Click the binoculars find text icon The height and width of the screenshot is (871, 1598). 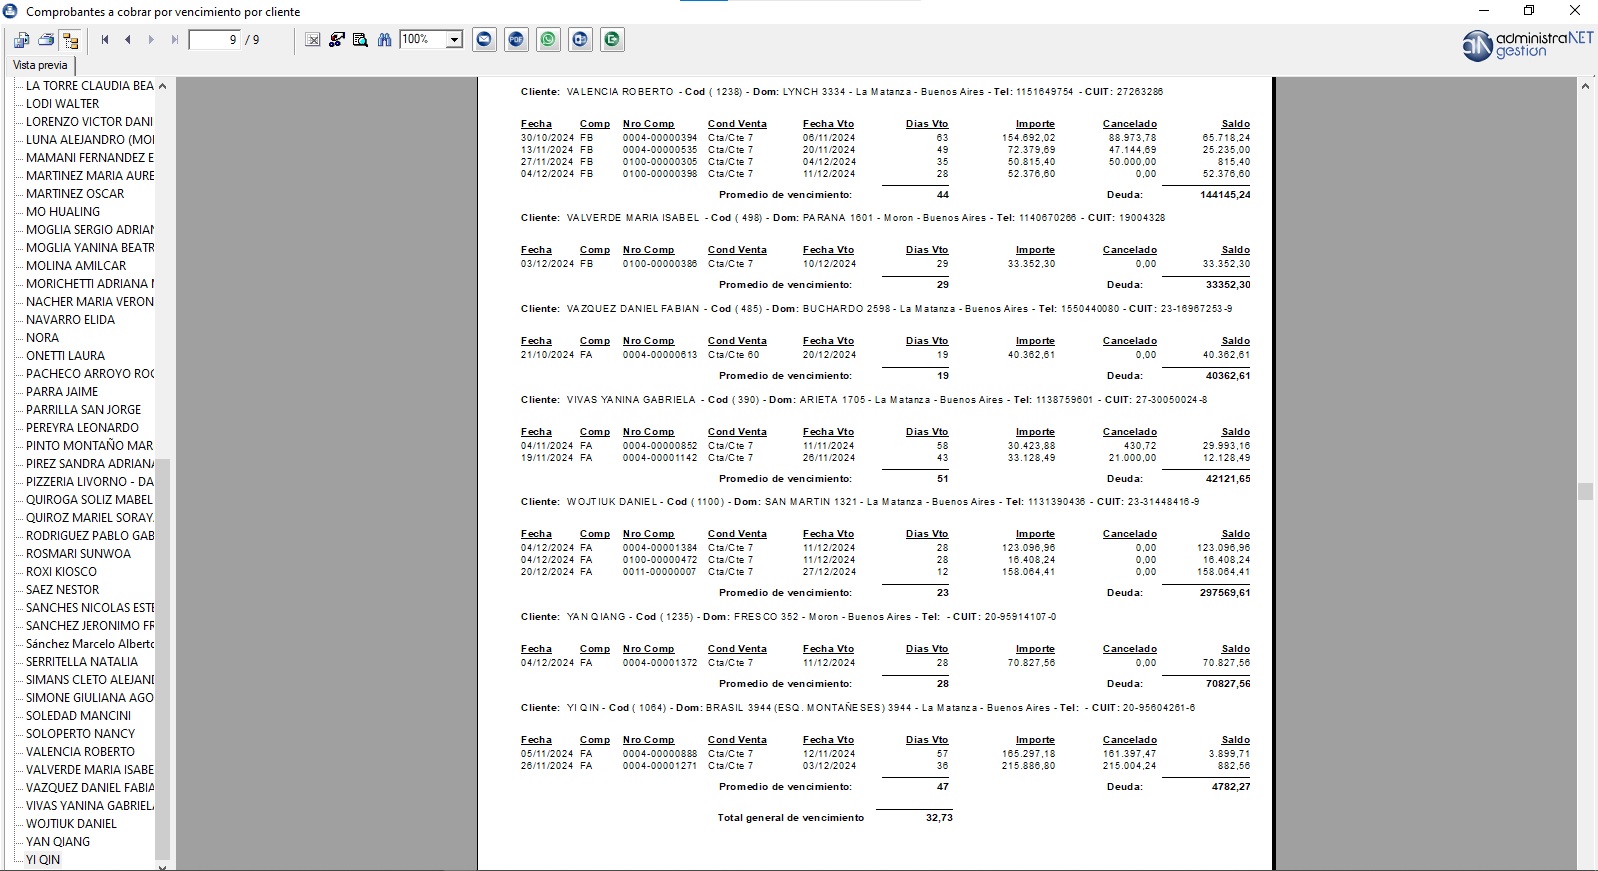pyautogui.click(x=384, y=40)
